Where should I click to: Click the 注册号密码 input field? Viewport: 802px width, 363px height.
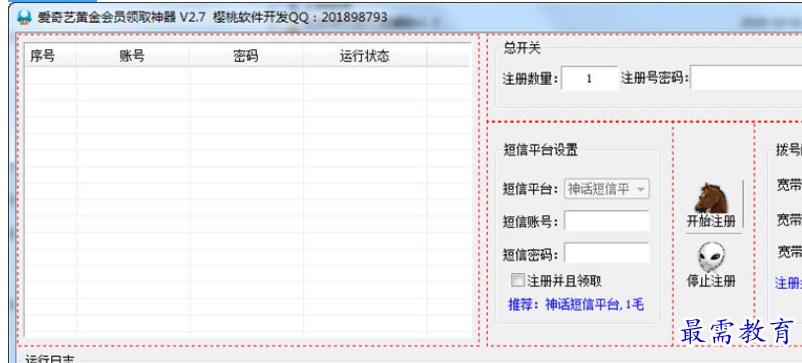coord(746,79)
